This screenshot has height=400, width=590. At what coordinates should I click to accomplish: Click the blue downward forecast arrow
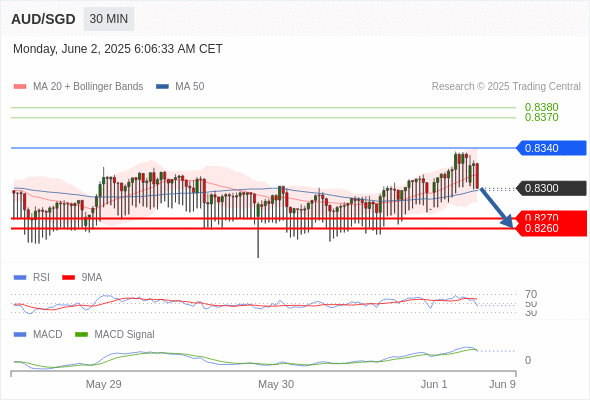[x=496, y=208]
